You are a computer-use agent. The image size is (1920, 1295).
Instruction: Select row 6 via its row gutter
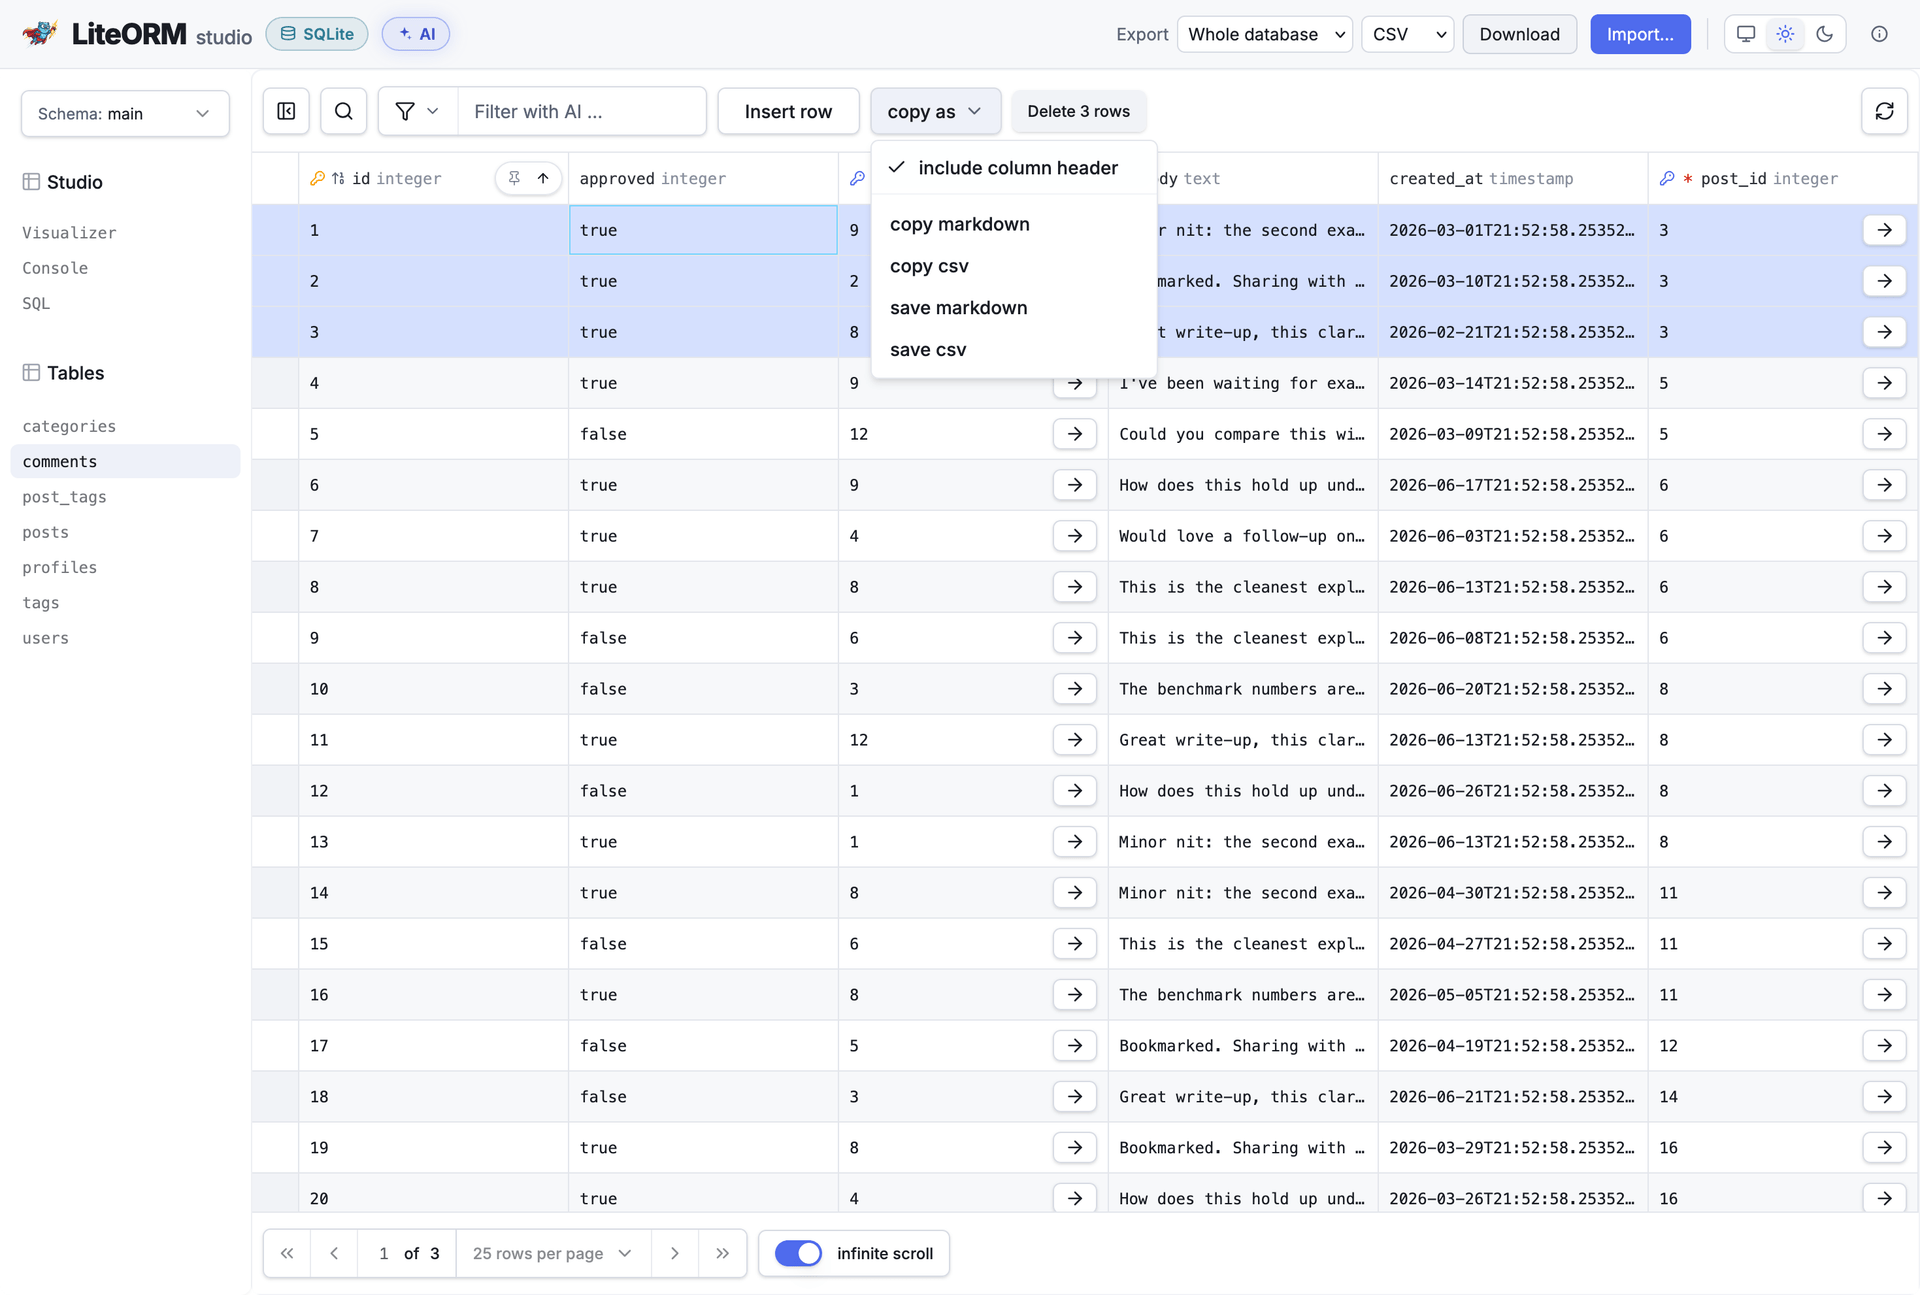275,485
